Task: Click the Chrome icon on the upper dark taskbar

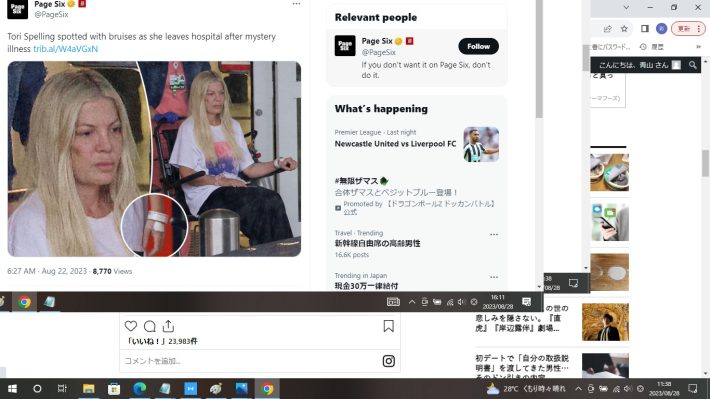Action: (24, 302)
